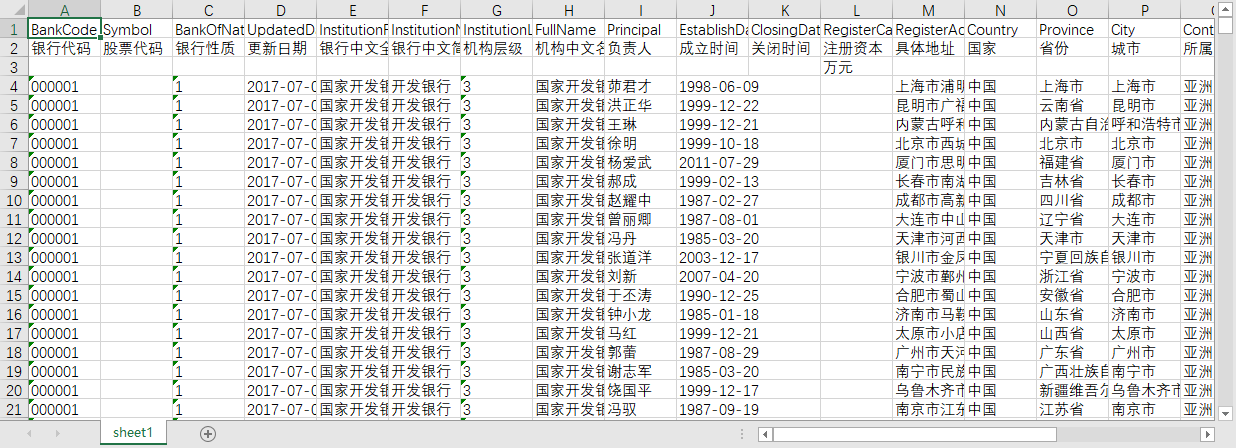Select row 21 header
Image resolution: width=1236 pixels, height=448 pixels.
[14, 409]
